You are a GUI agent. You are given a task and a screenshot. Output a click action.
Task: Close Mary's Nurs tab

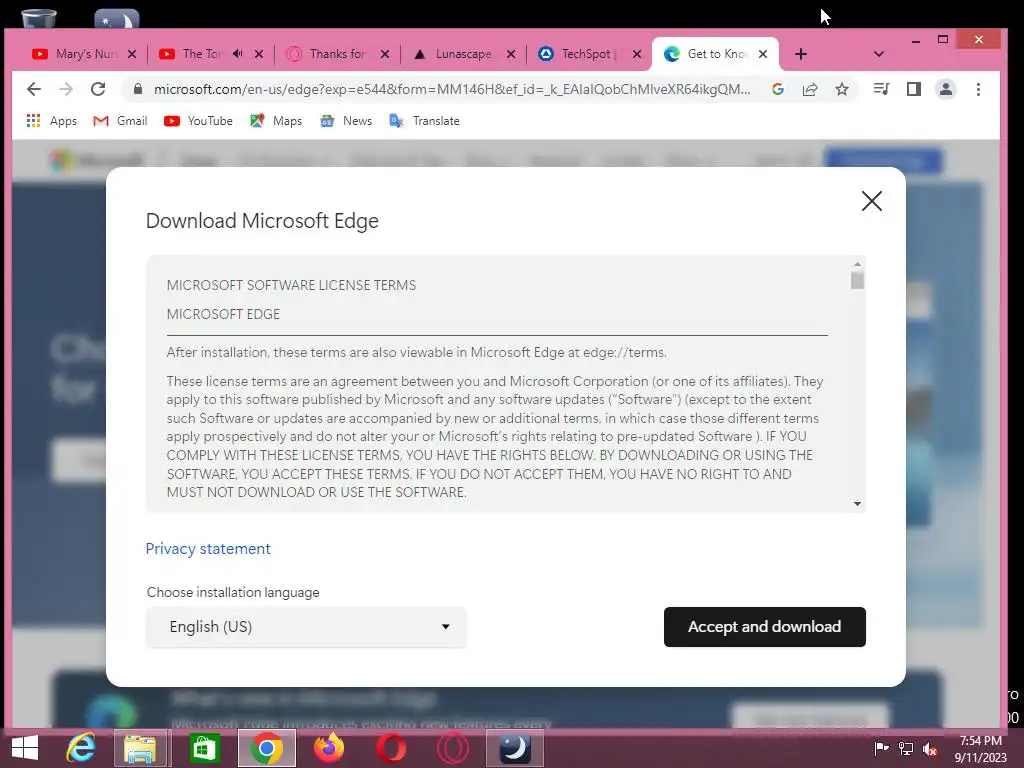click(x=132, y=54)
